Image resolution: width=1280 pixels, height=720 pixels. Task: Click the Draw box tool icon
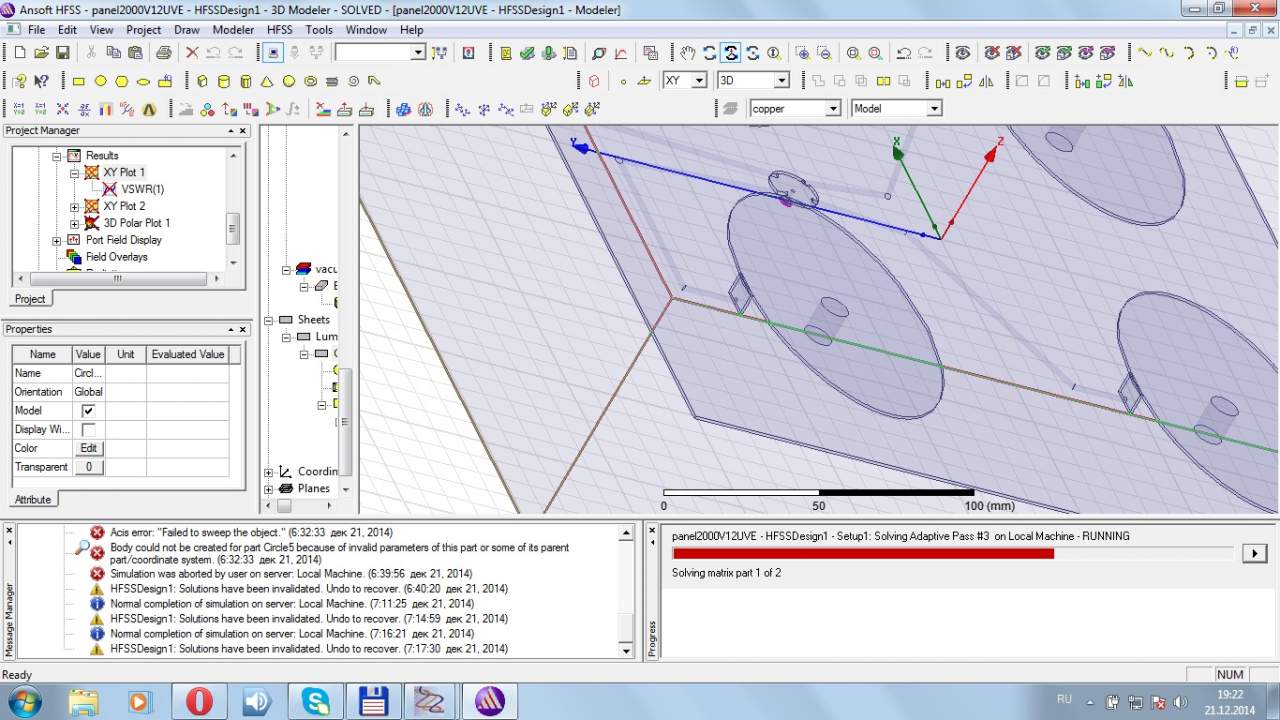tap(202, 81)
